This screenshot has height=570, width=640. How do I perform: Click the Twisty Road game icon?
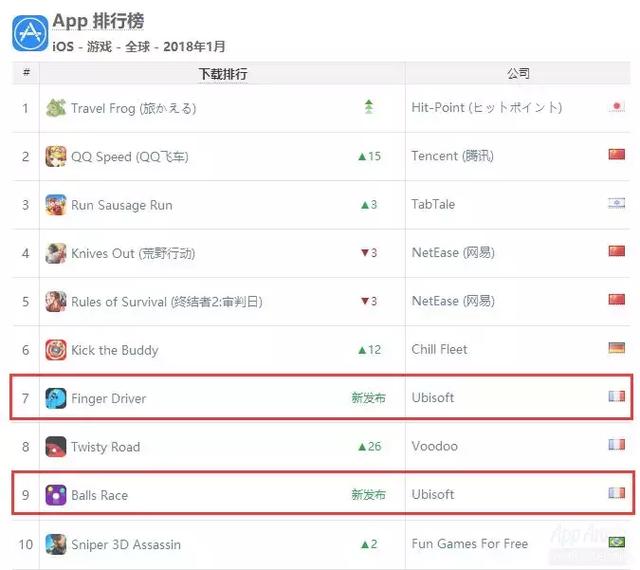coord(56,447)
